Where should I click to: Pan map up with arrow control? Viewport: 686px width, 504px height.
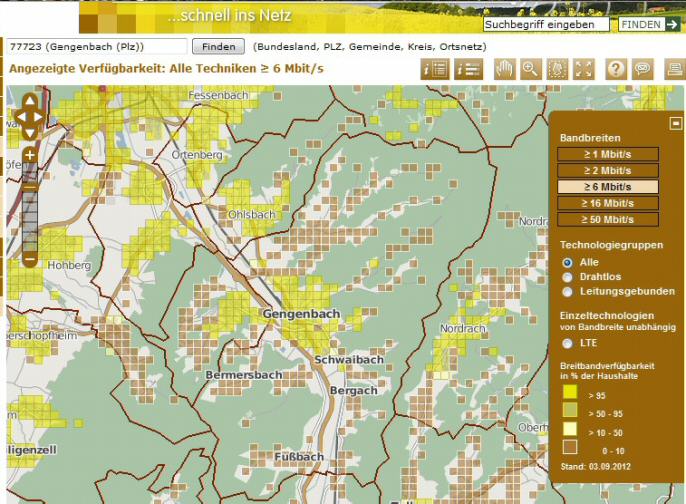(29, 100)
